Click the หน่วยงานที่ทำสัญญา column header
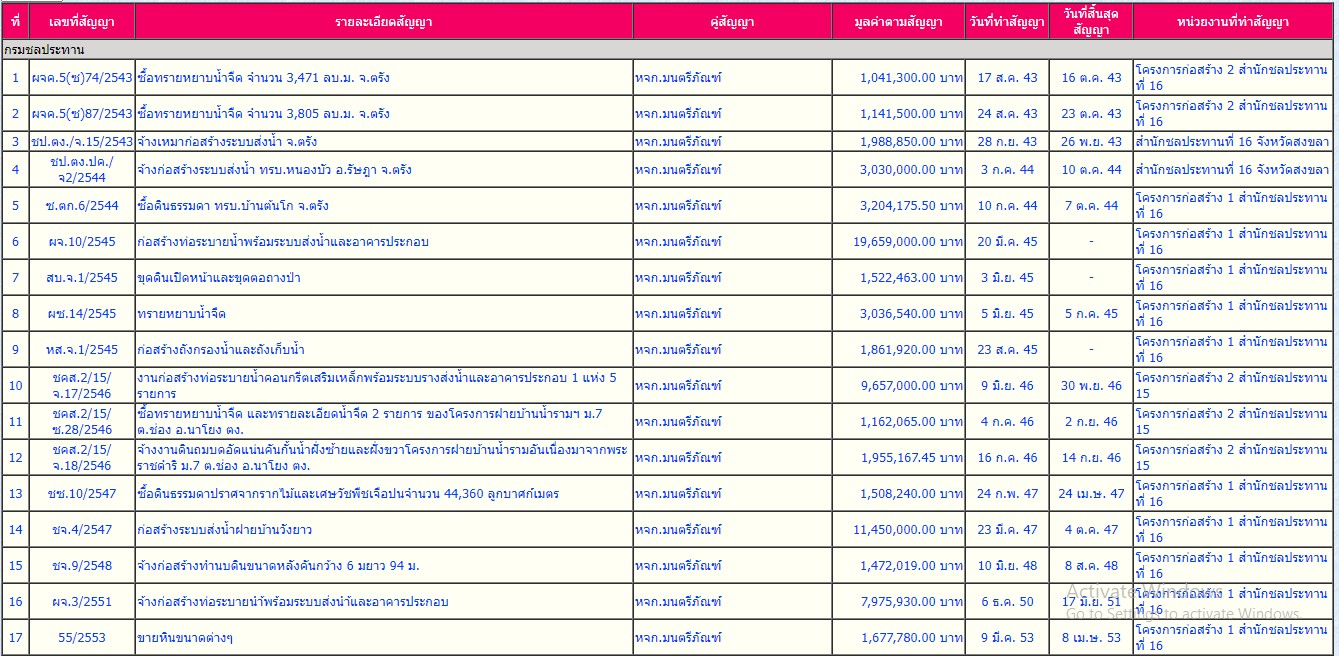This screenshot has width=1339, height=656. coord(1233,22)
